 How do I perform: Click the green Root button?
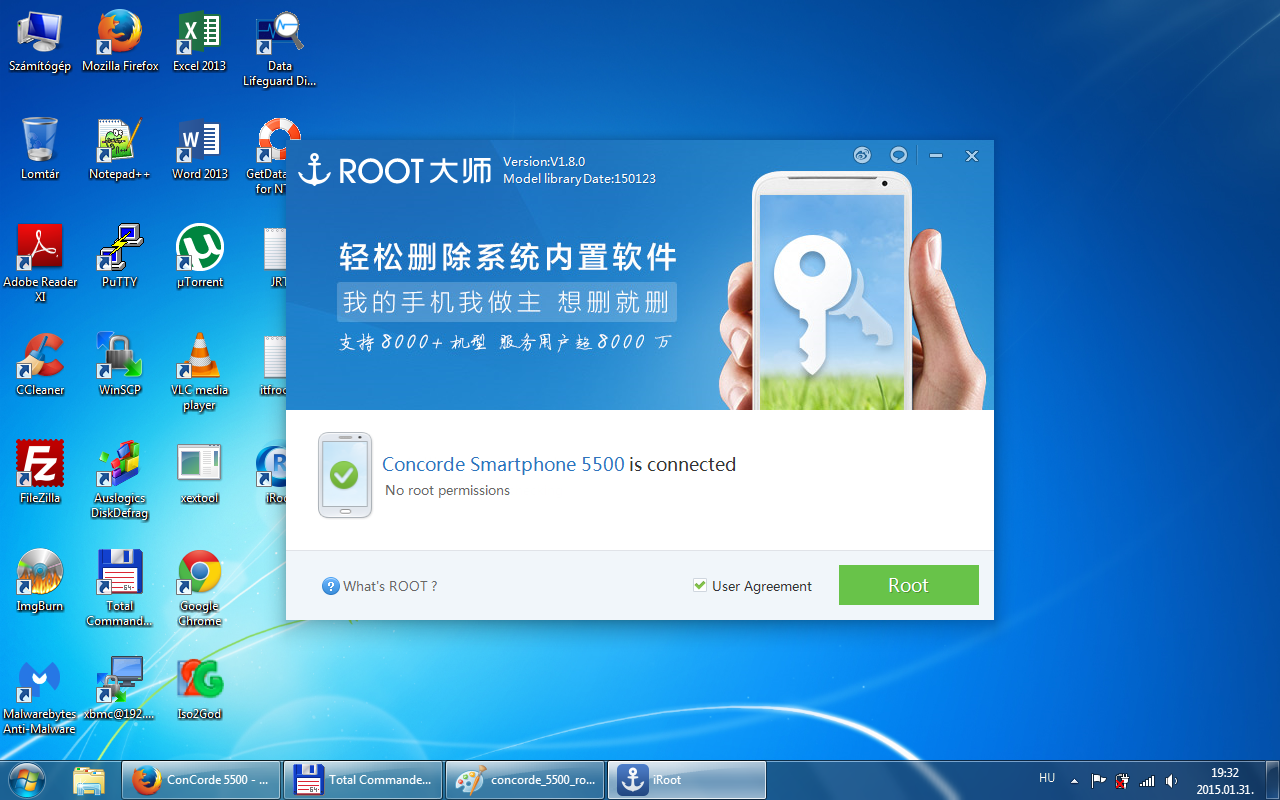tap(908, 585)
